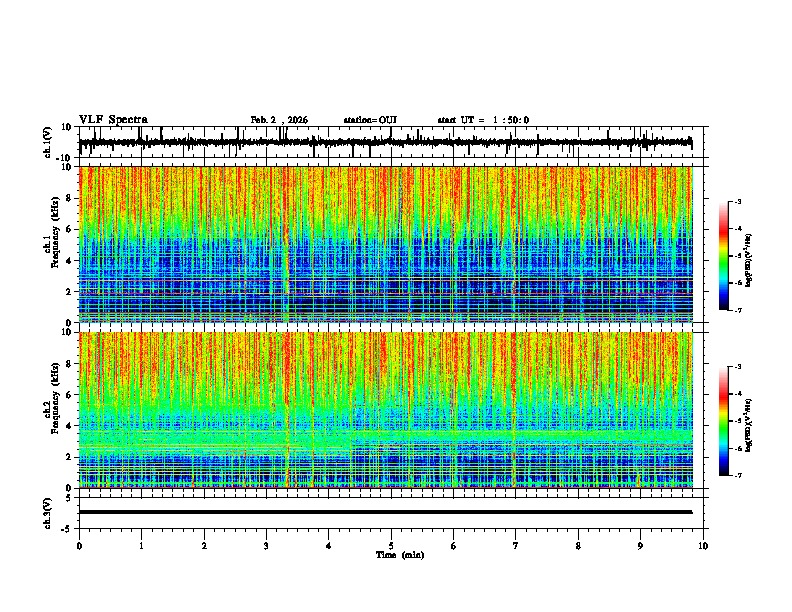Click time axis tick label "3"
The width and height of the screenshot is (792, 612).
[266, 546]
